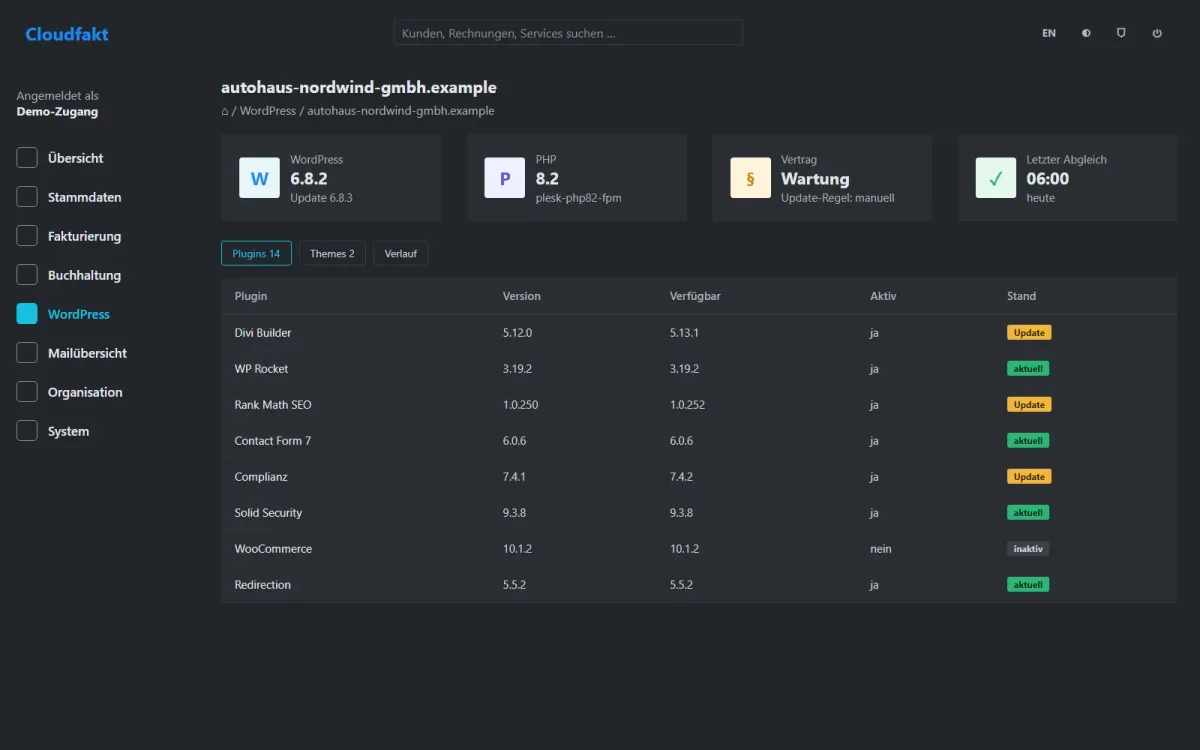Viewport: 1200px width, 750px height.
Task: Open the Cloudfakt logo link
Action: [x=67, y=34]
